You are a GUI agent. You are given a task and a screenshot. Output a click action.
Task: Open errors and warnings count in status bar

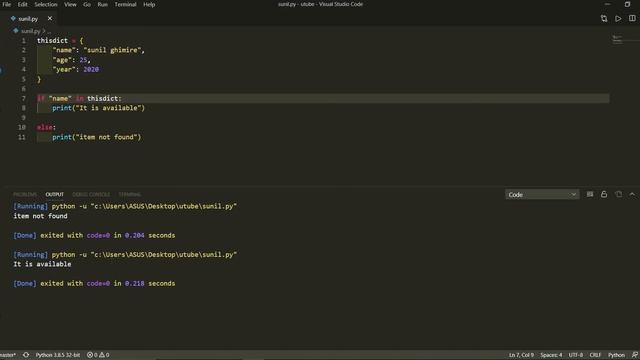coord(98,355)
